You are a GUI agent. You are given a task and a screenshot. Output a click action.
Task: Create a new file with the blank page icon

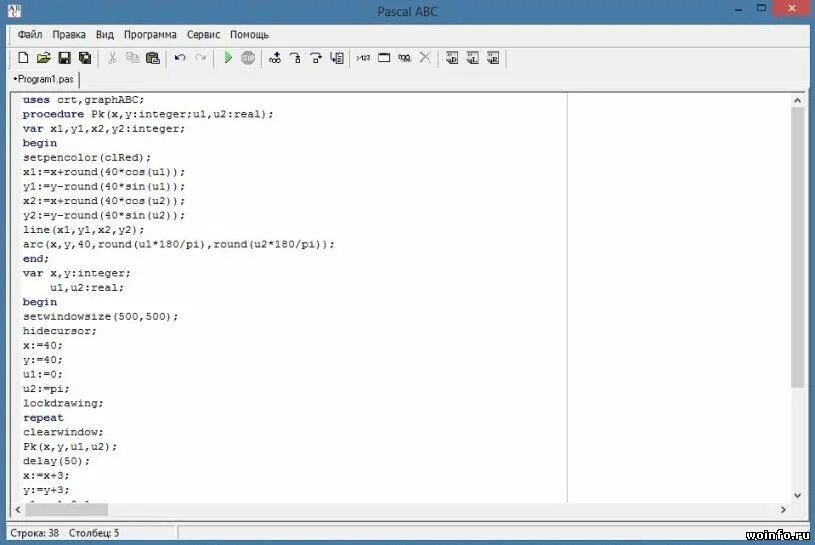pos(23,58)
